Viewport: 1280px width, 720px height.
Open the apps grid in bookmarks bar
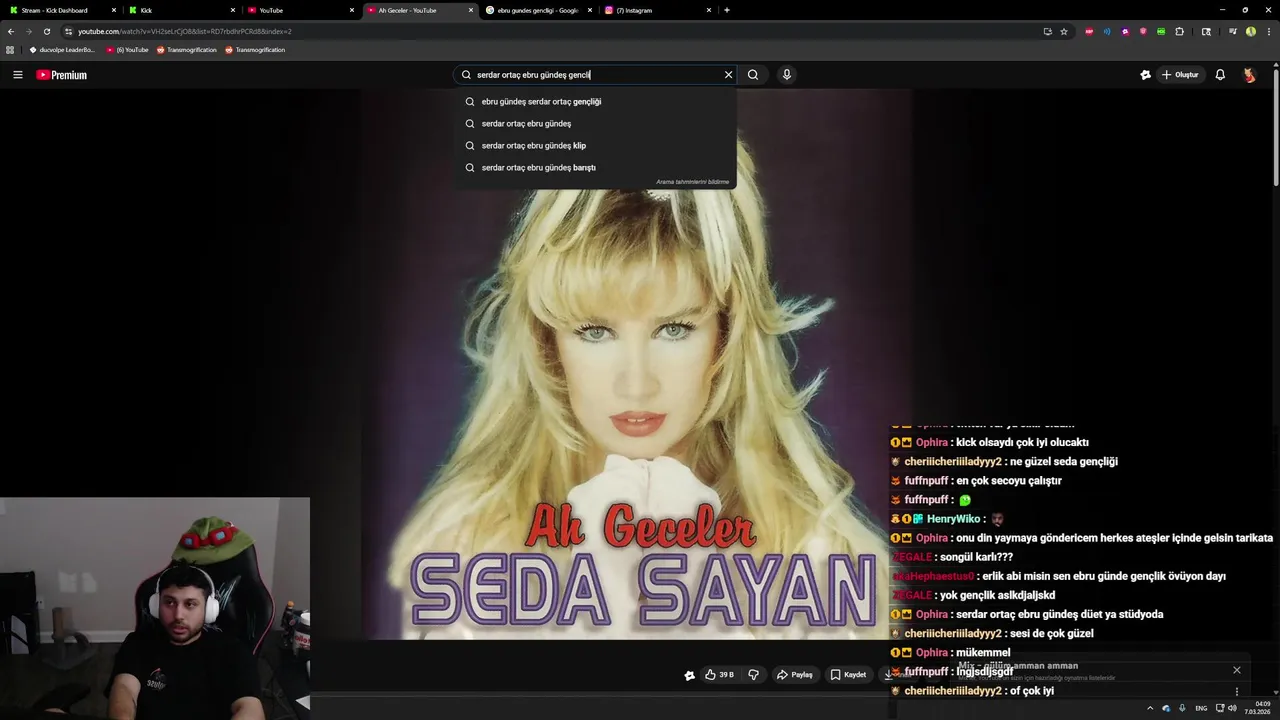10,50
